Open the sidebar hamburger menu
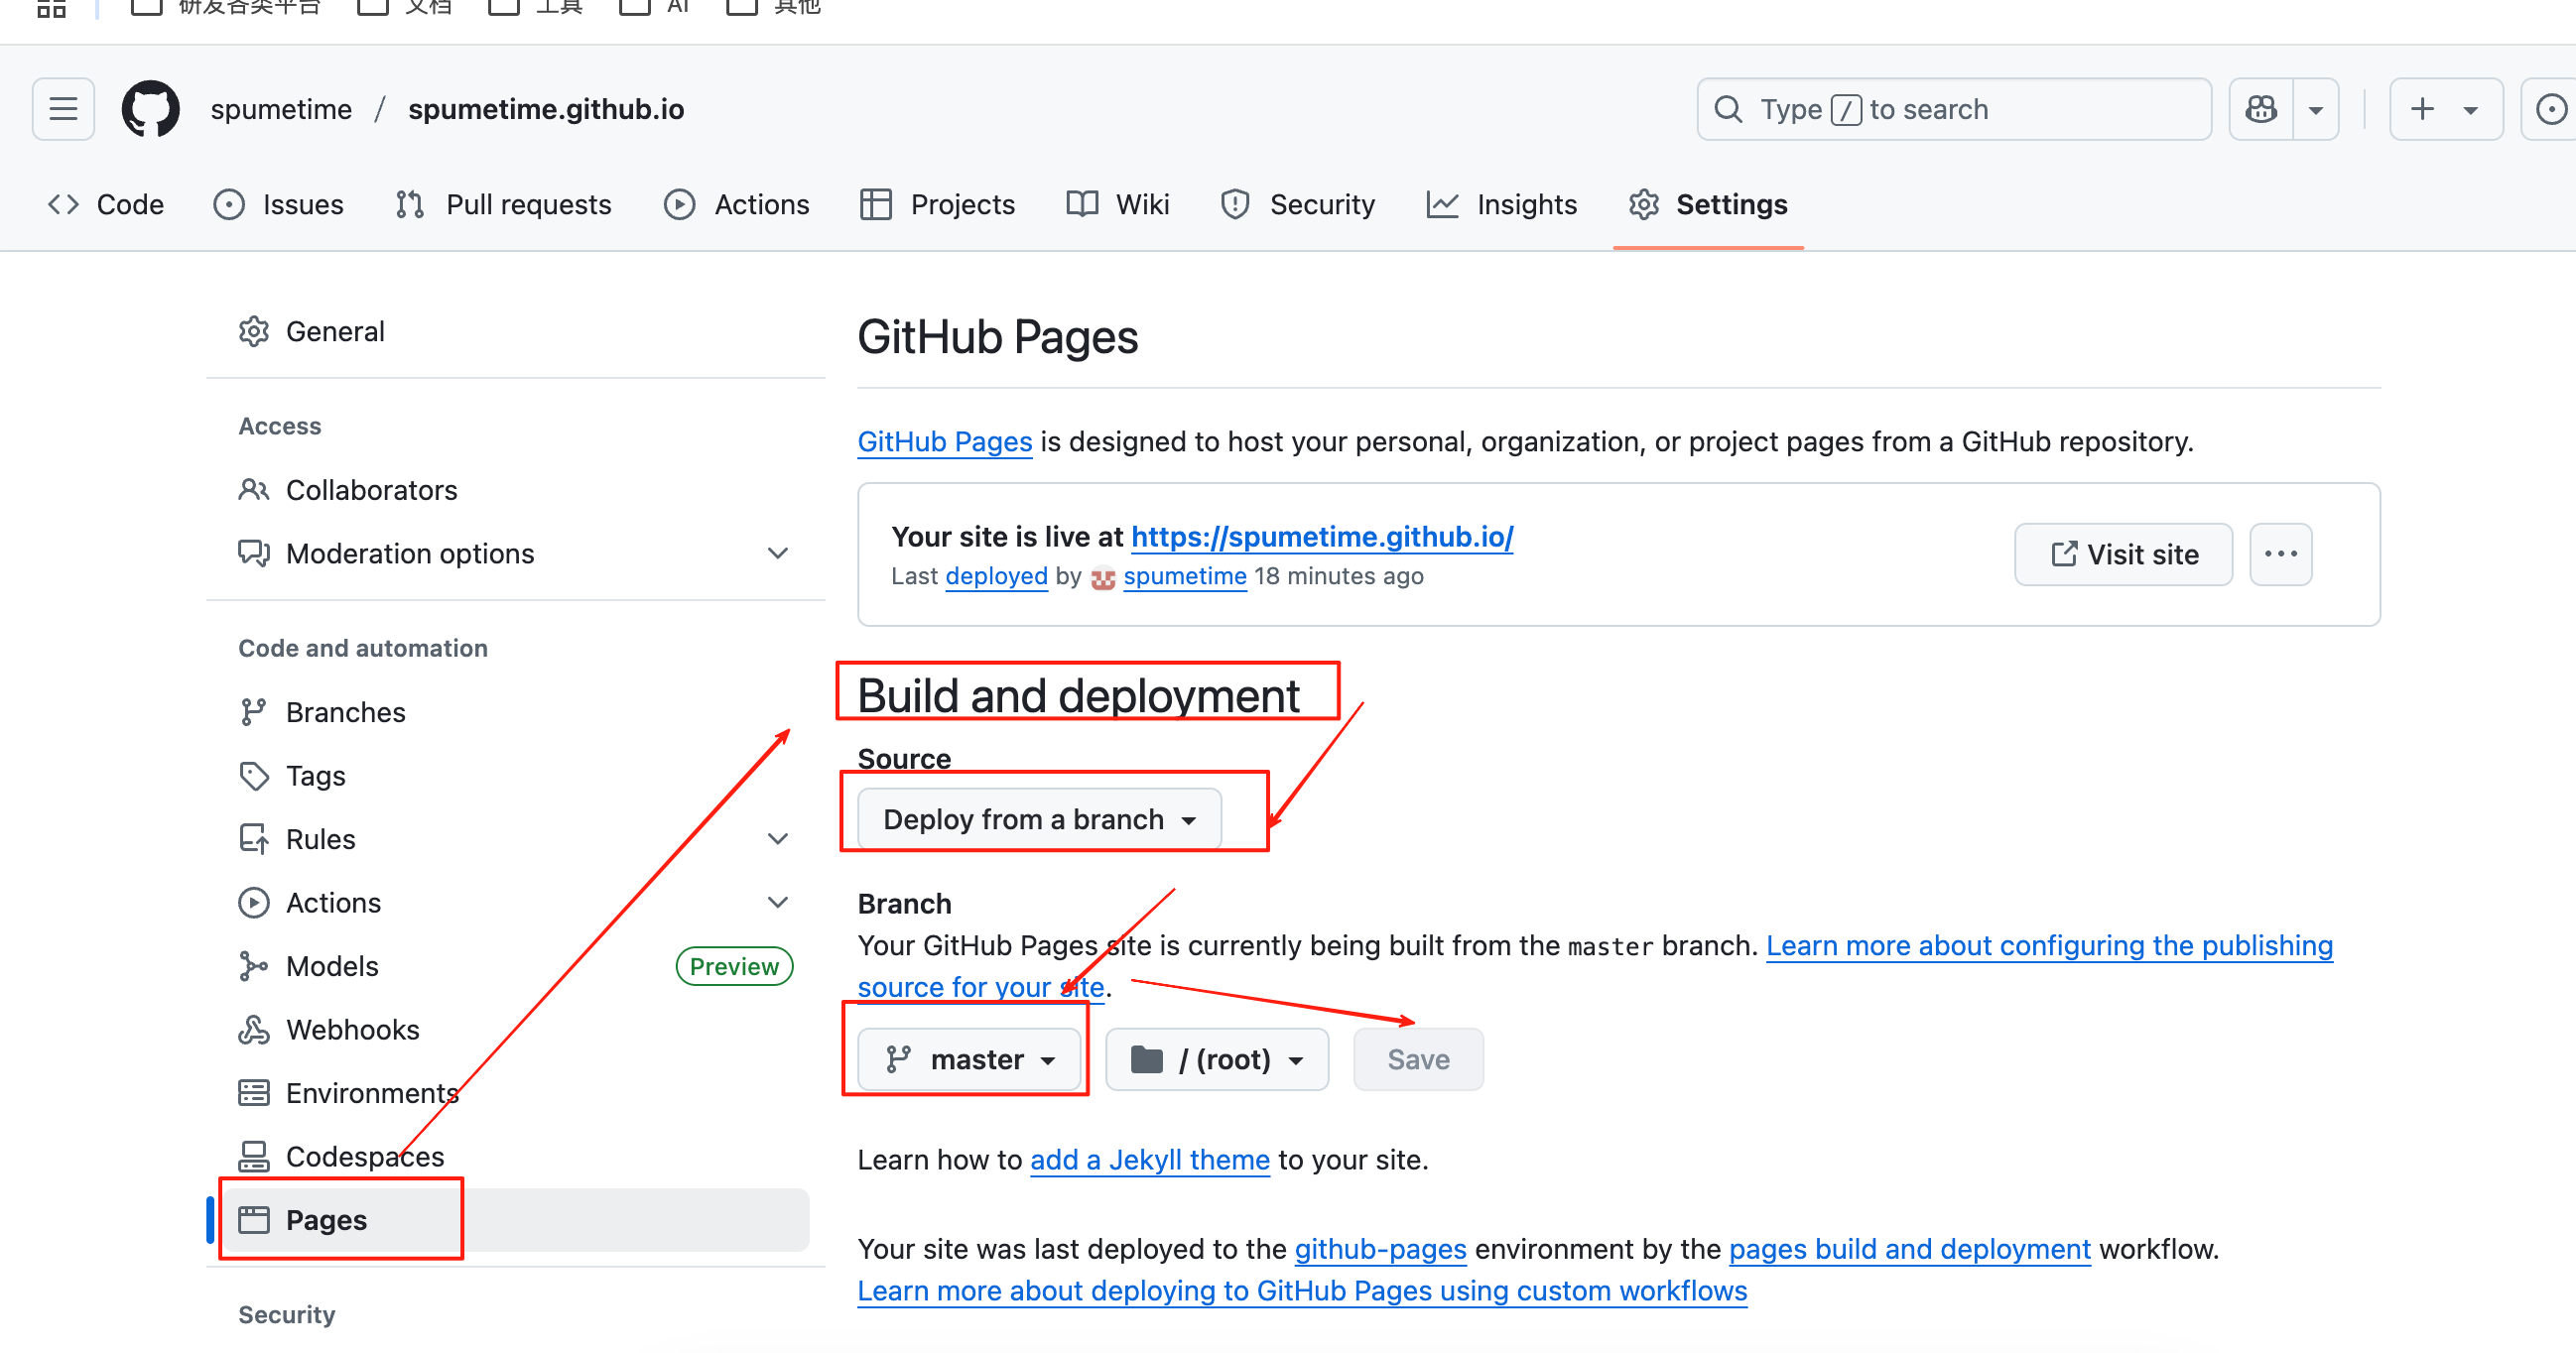Screen dimensions: 2576x1353 pos(62,108)
